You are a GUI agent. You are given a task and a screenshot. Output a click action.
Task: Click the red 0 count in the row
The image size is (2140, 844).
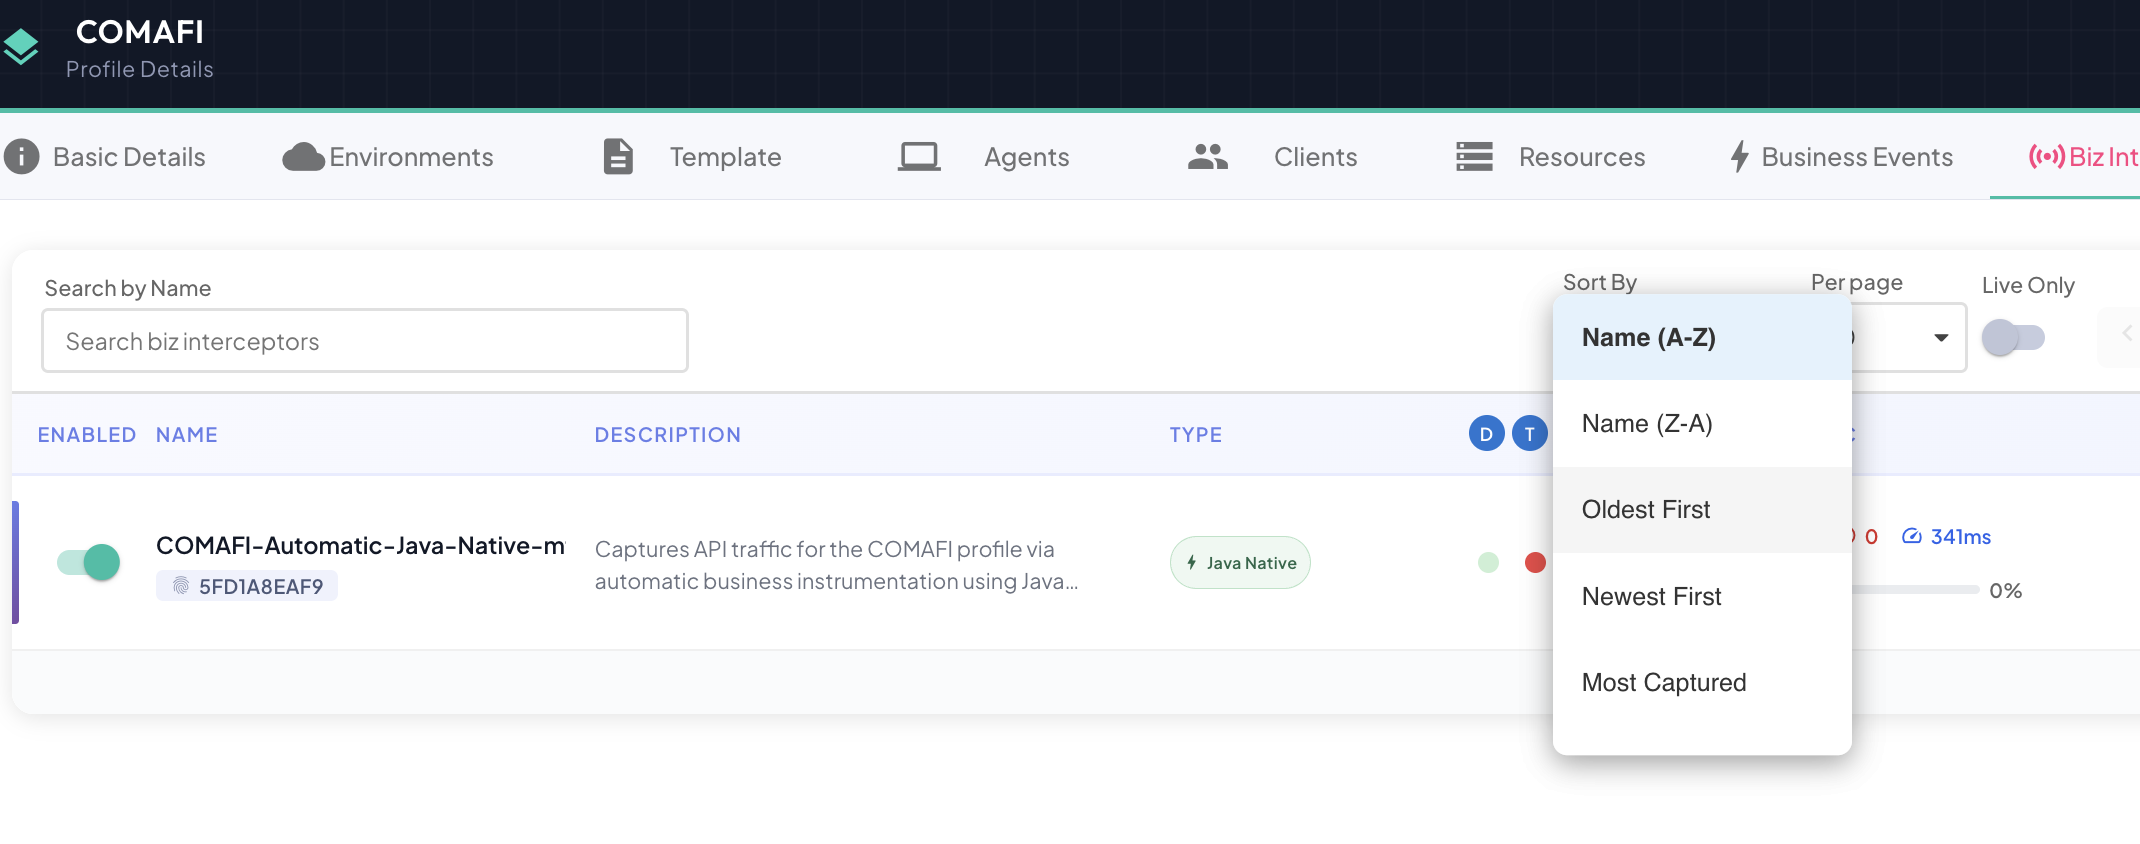coord(1871,537)
